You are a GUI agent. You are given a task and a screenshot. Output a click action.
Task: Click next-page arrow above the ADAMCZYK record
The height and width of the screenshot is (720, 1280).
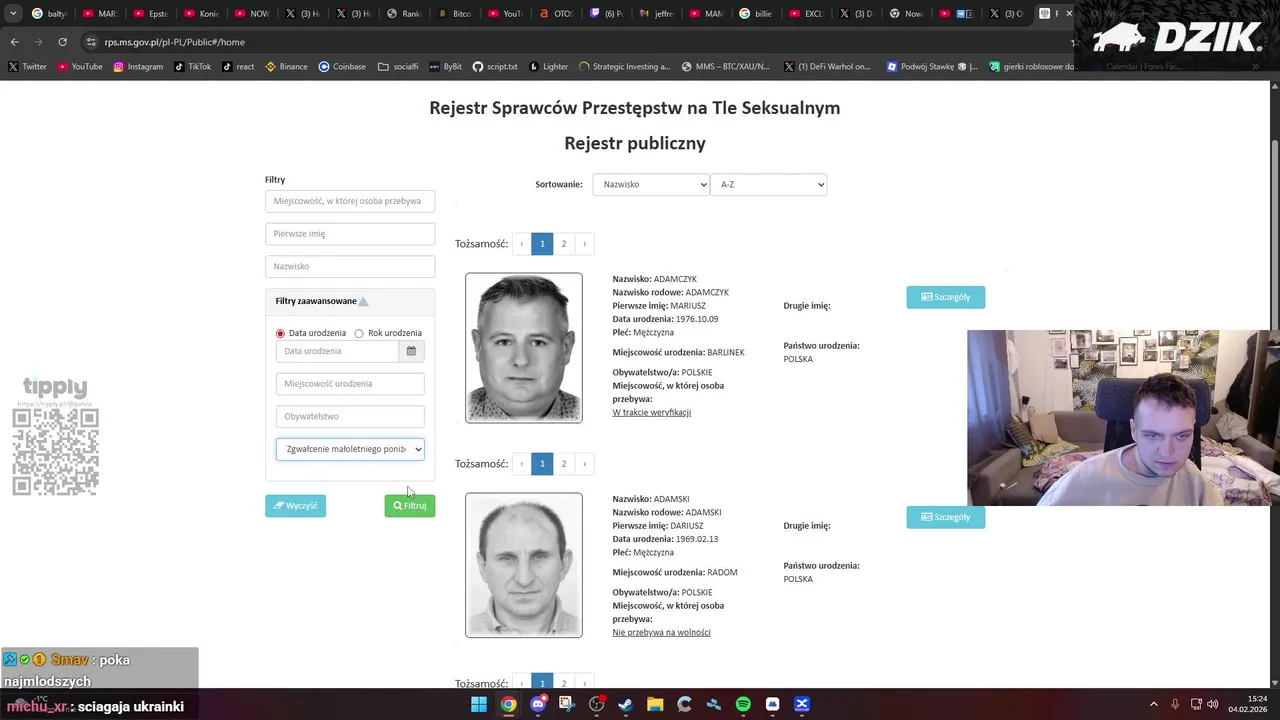coord(585,244)
